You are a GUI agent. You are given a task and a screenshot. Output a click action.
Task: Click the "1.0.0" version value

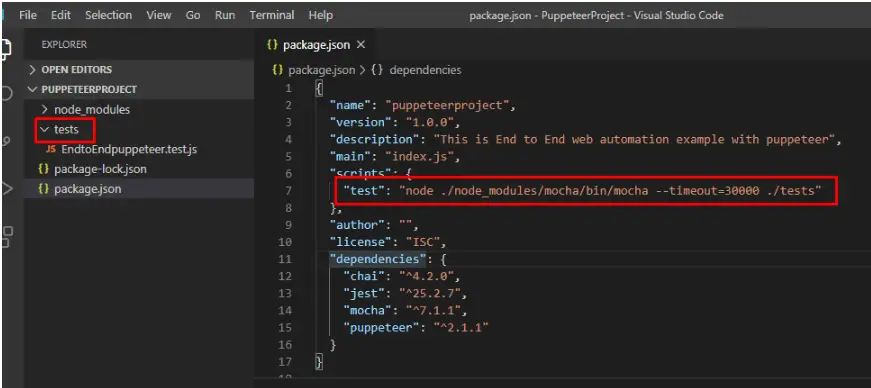[431, 122]
